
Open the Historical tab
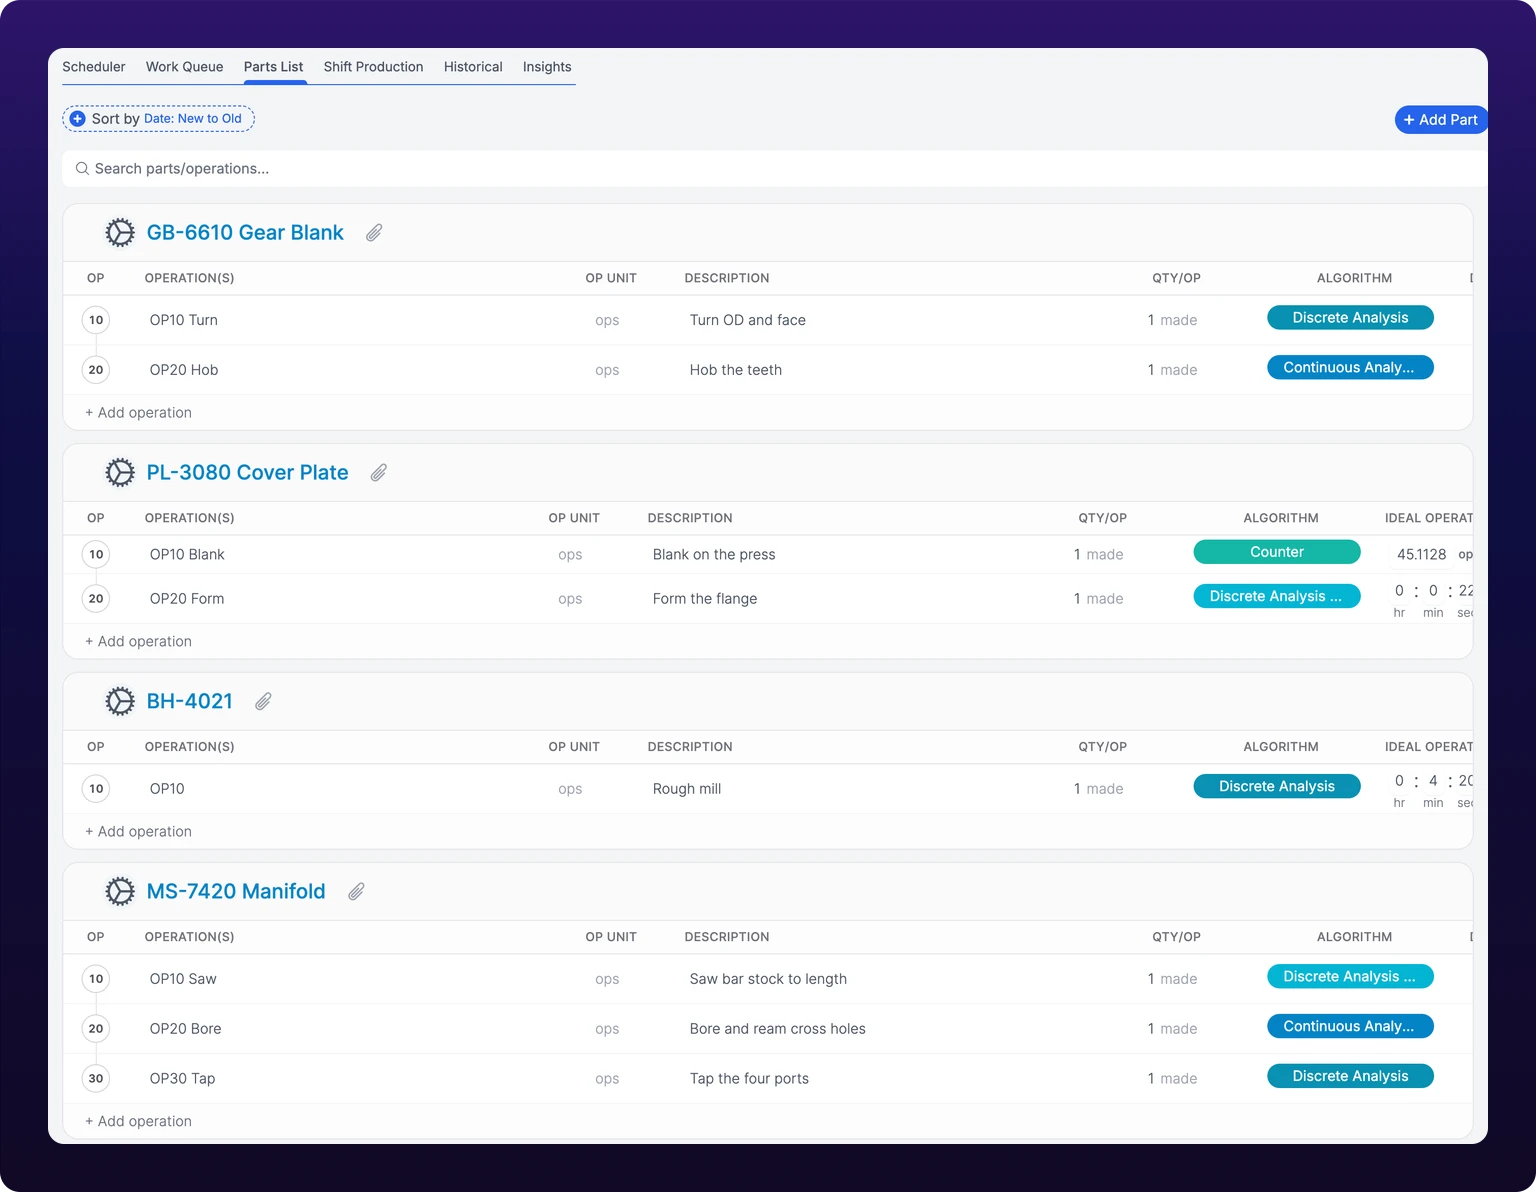pyautogui.click(x=473, y=67)
